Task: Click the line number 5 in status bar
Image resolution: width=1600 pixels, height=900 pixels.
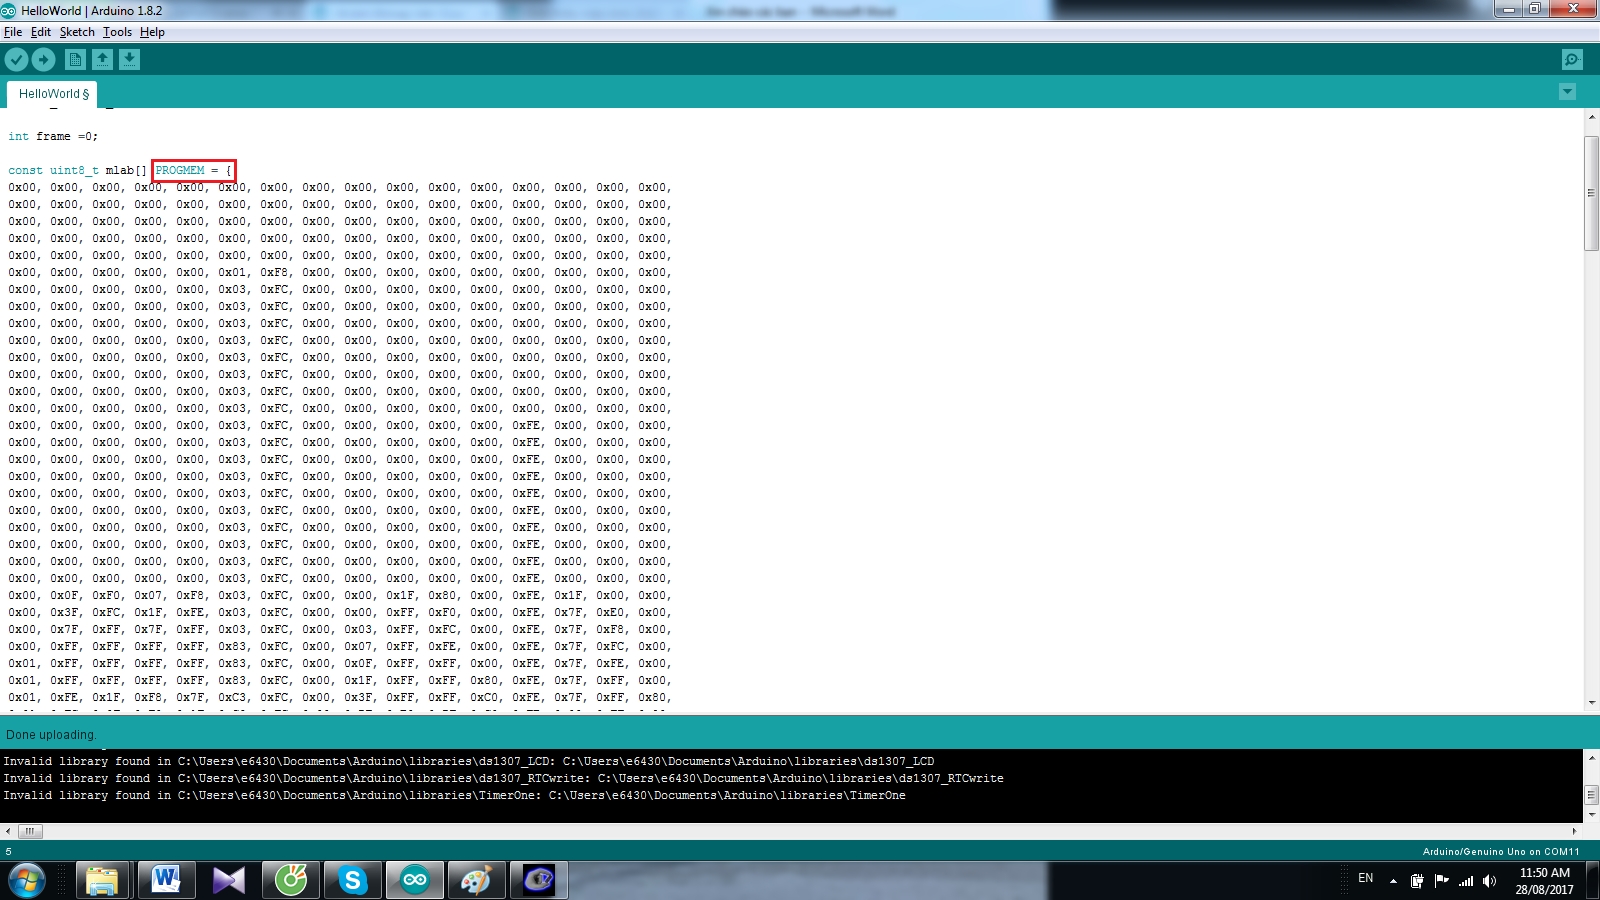Action: 9,852
